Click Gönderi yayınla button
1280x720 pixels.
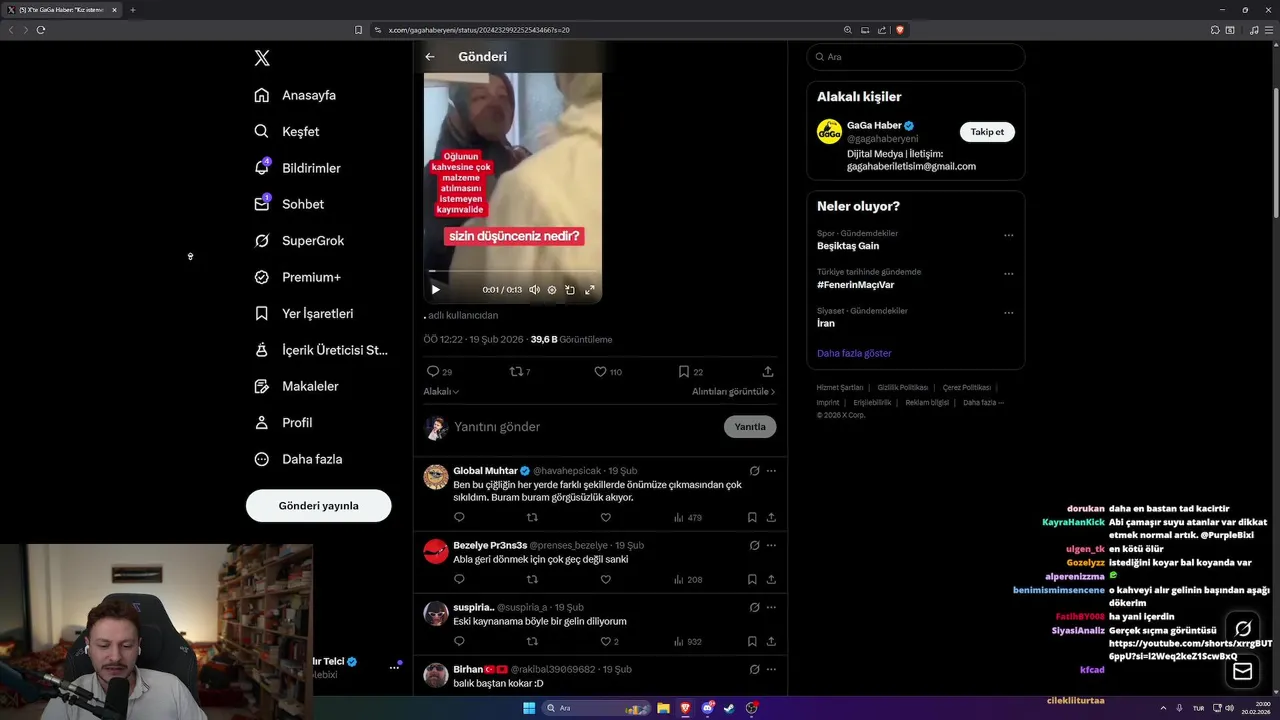tap(318, 505)
